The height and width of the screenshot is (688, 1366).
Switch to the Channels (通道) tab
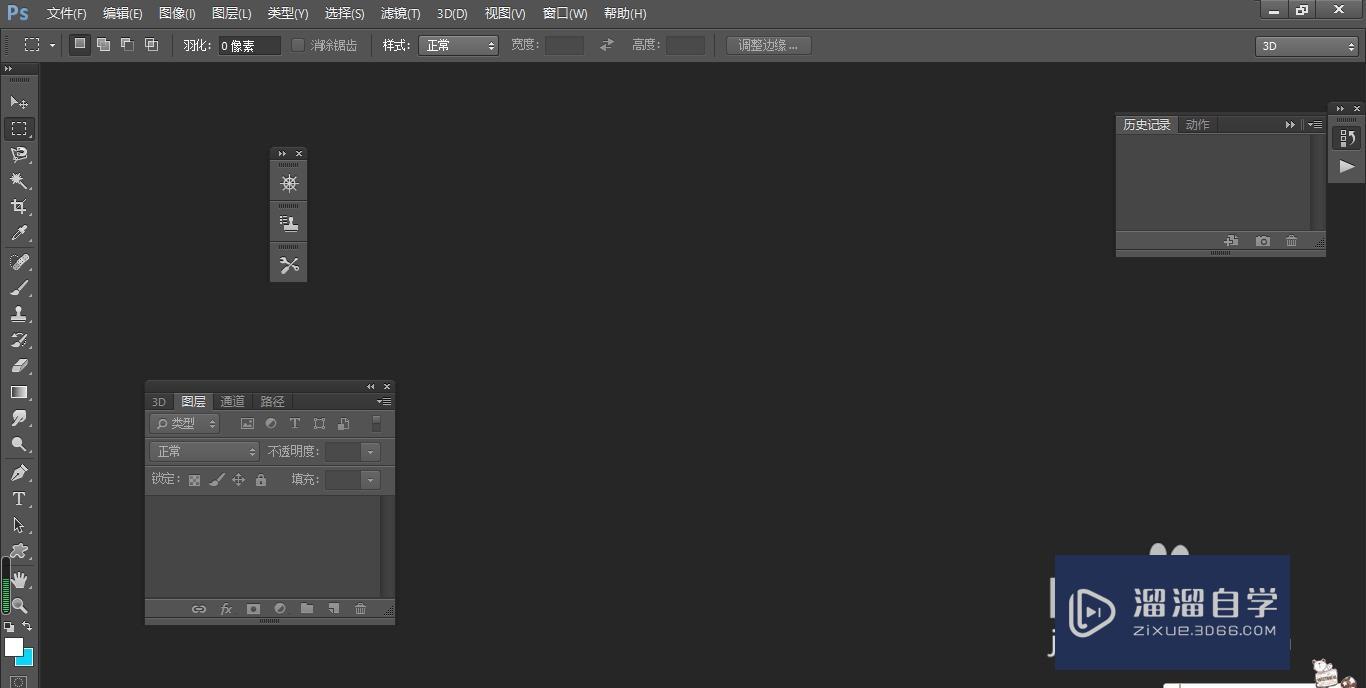232,401
